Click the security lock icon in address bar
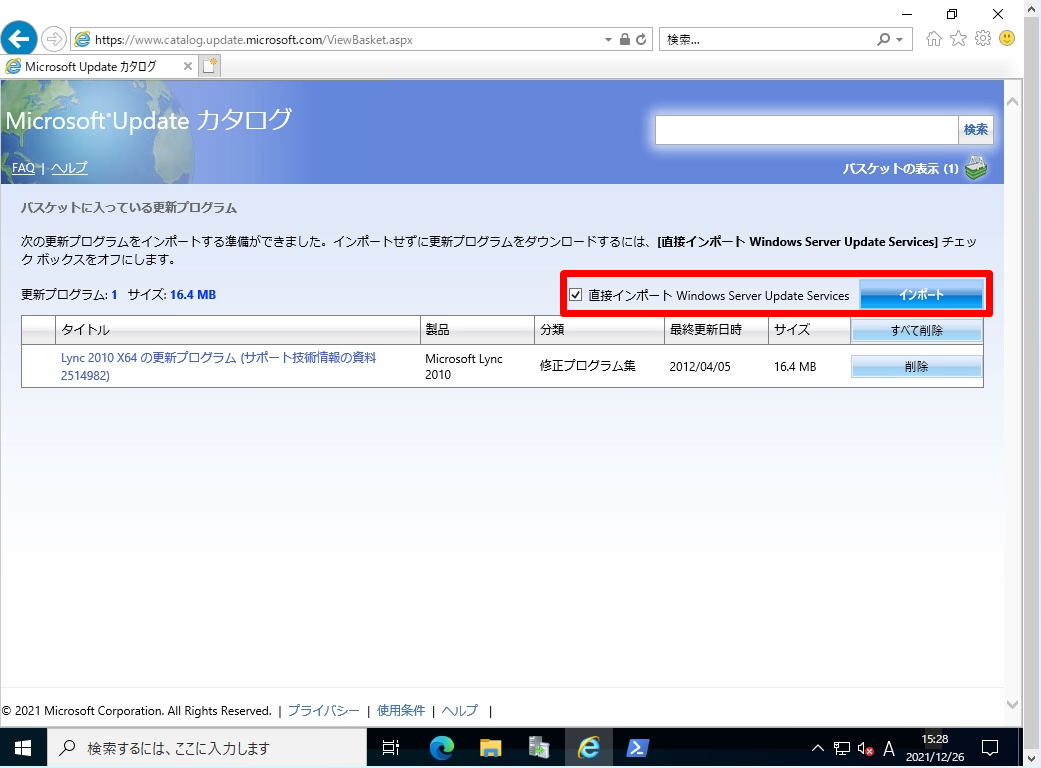Image resolution: width=1041 pixels, height=768 pixels. [625, 39]
